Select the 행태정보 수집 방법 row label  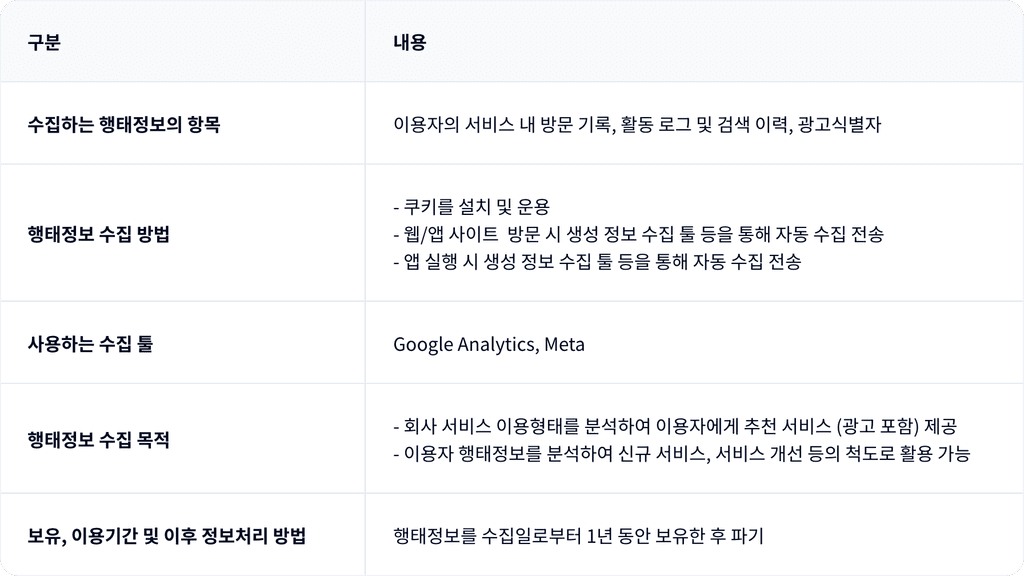99,234
